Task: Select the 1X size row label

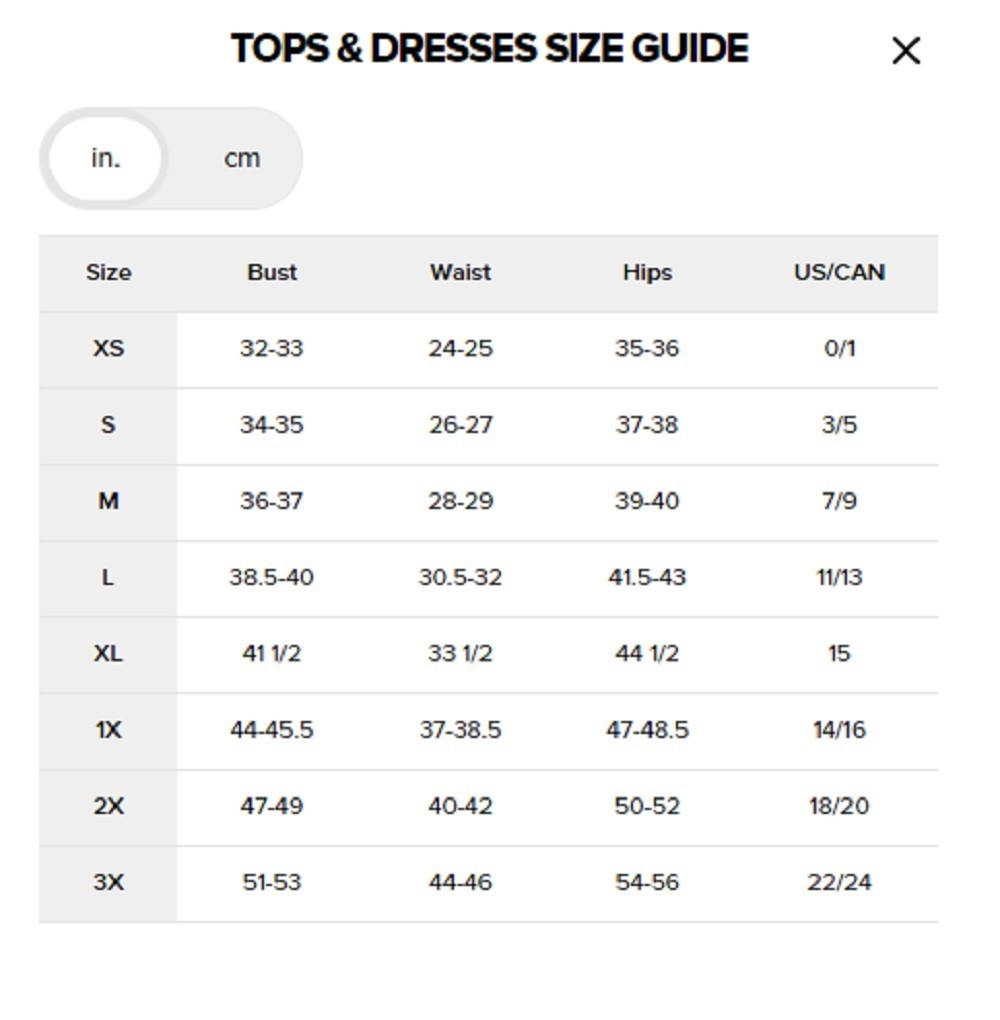Action: tap(108, 730)
